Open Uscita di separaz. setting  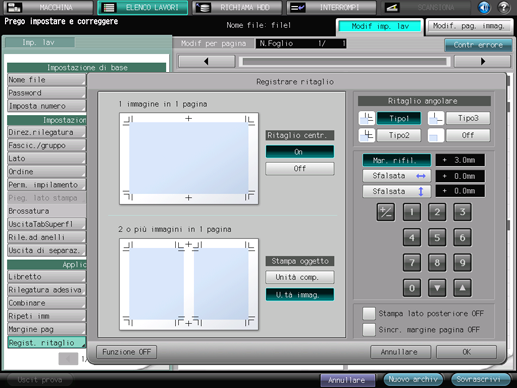tap(46, 250)
